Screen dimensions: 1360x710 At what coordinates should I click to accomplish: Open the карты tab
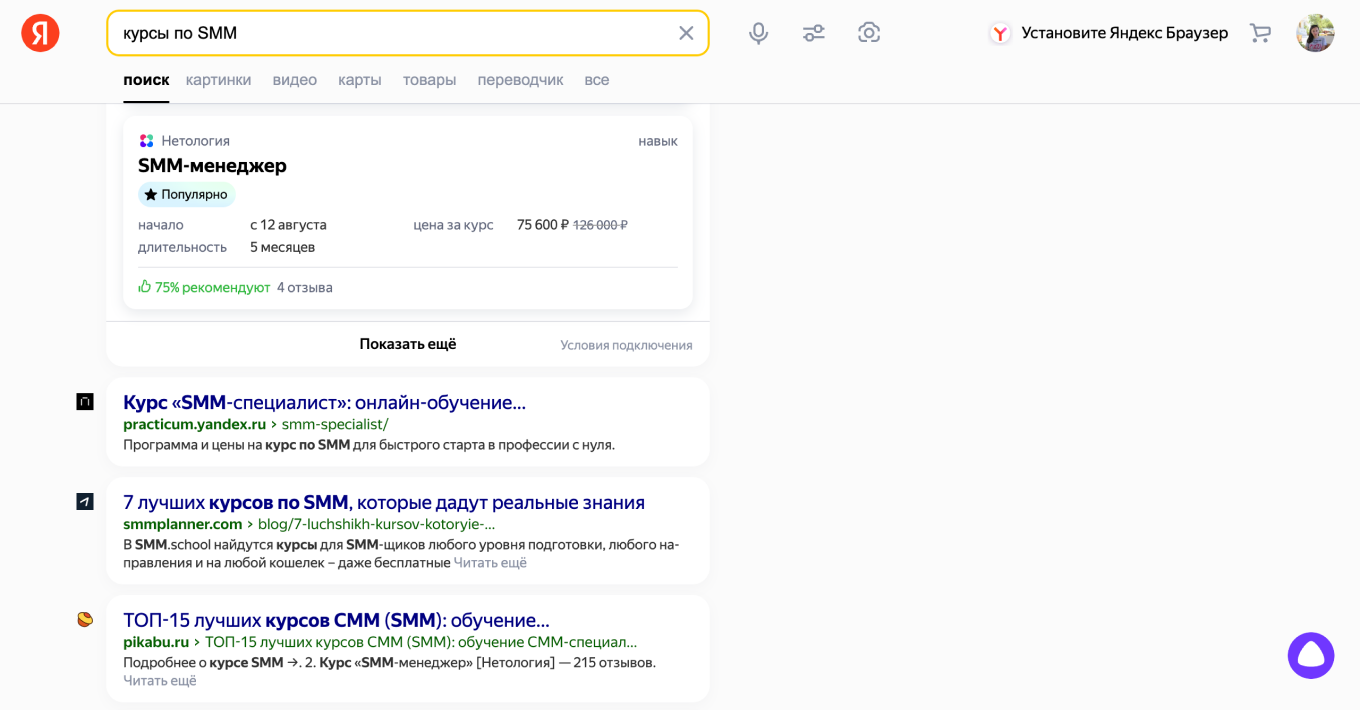(360, 80)
